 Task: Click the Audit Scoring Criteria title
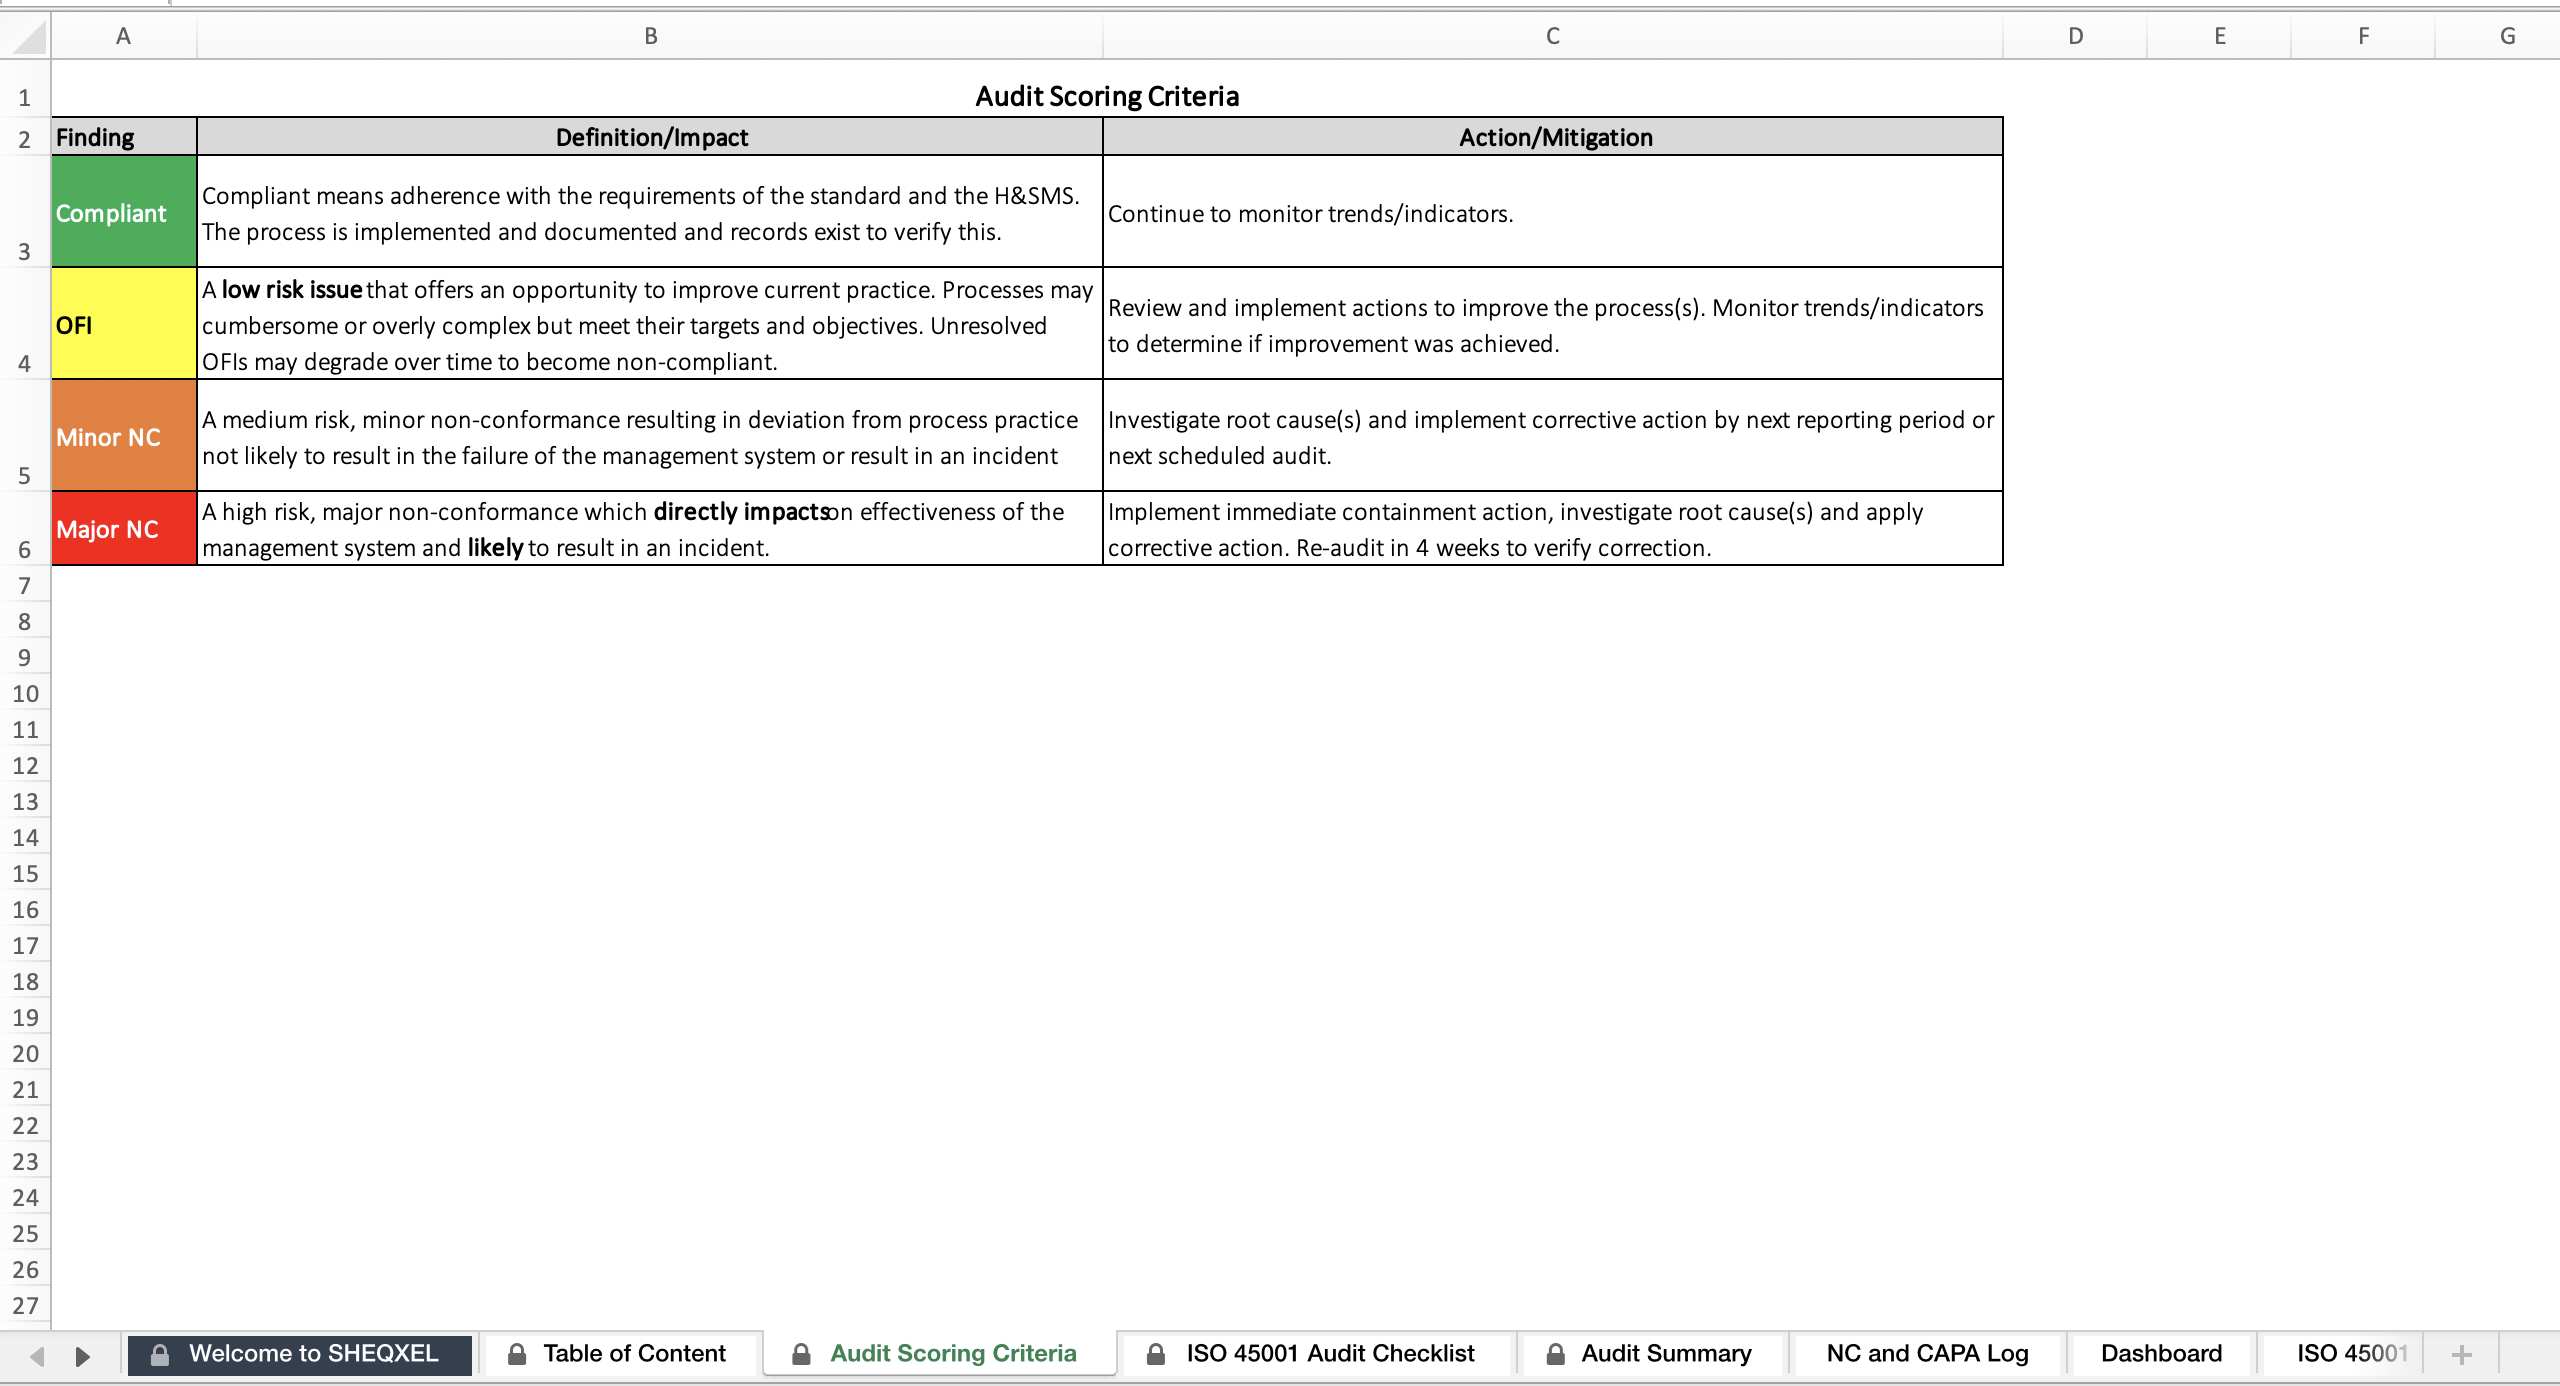(1107, 96)
